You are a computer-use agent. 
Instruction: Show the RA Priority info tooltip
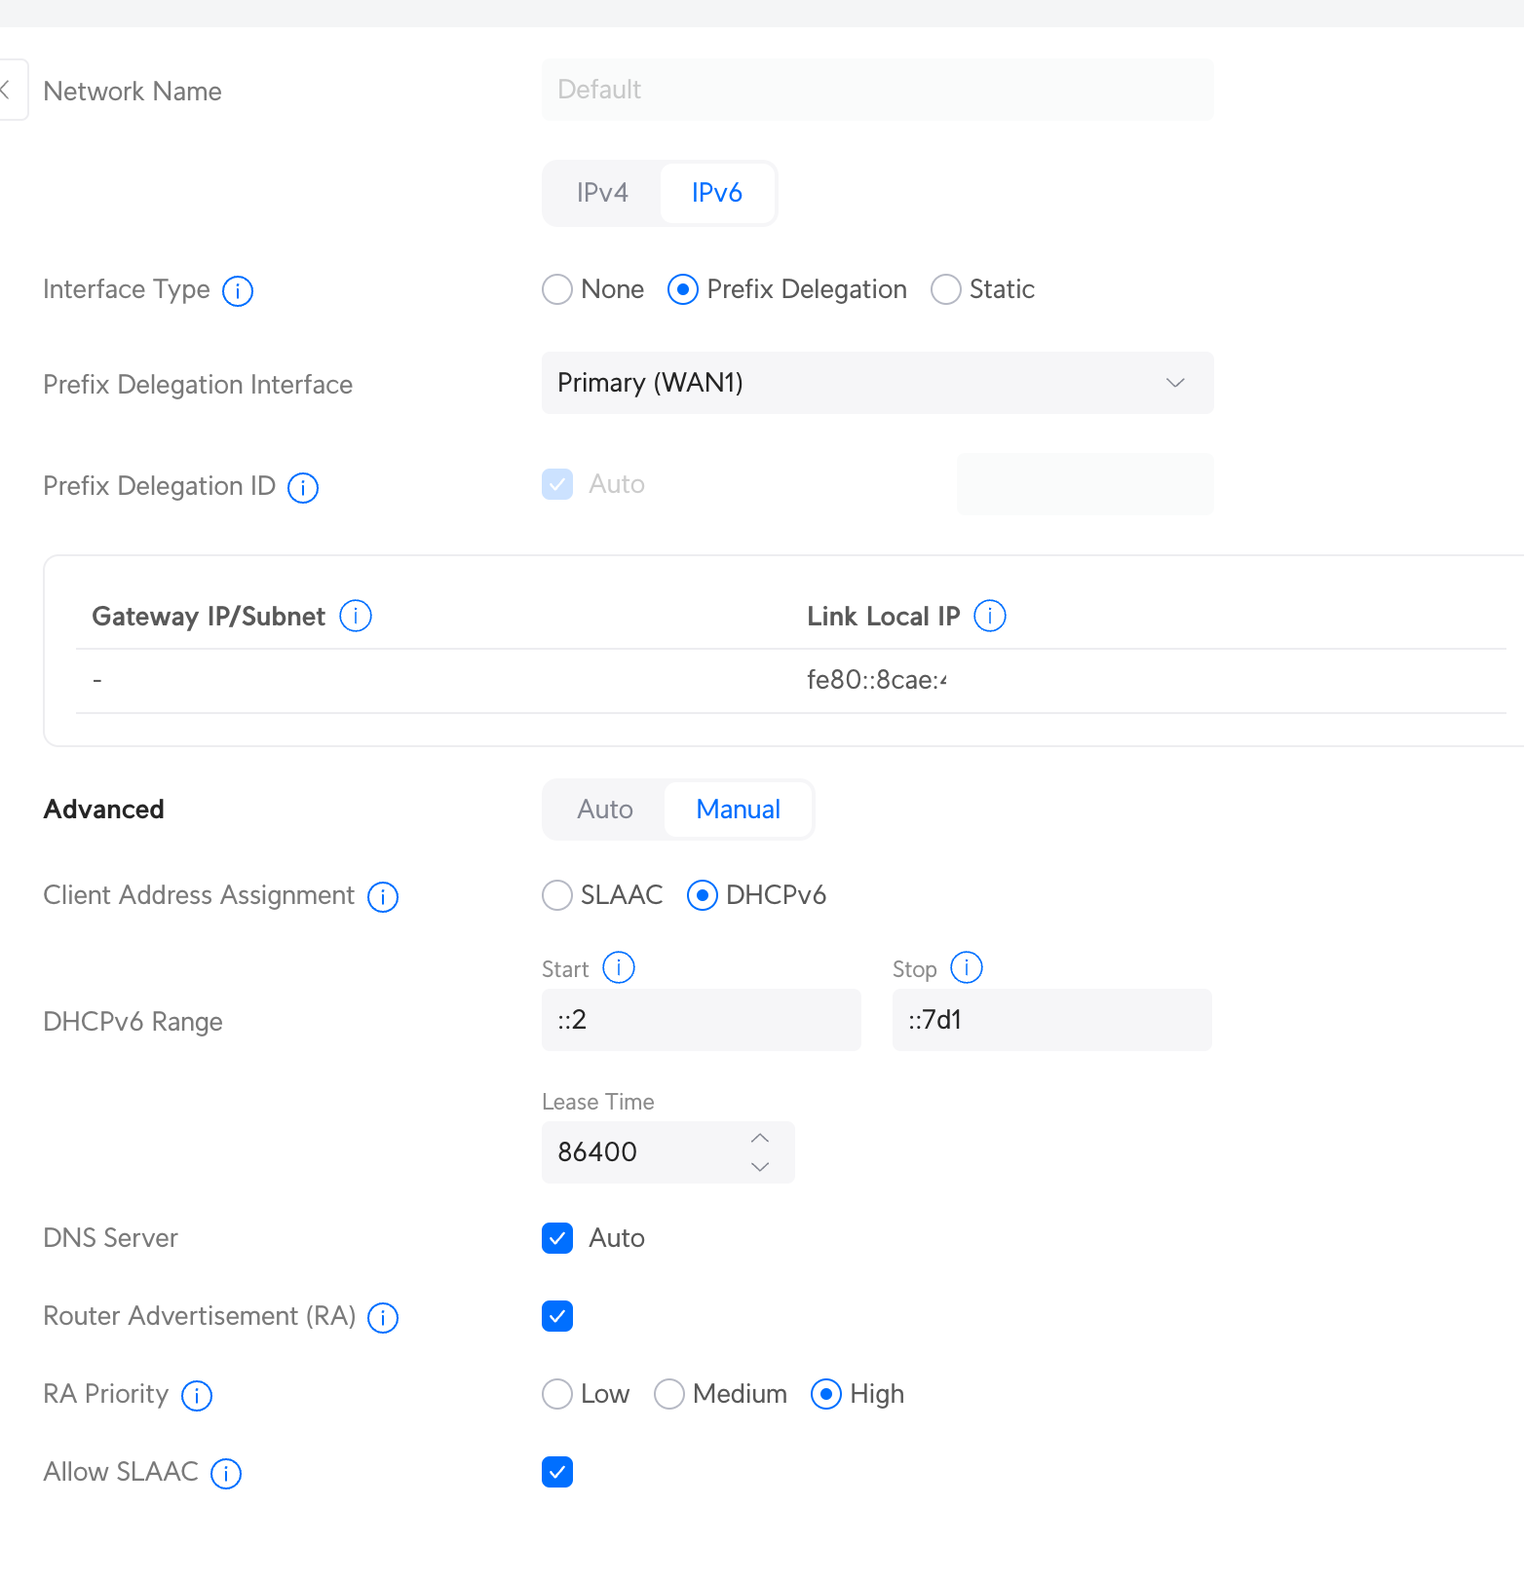[196, 1395]
